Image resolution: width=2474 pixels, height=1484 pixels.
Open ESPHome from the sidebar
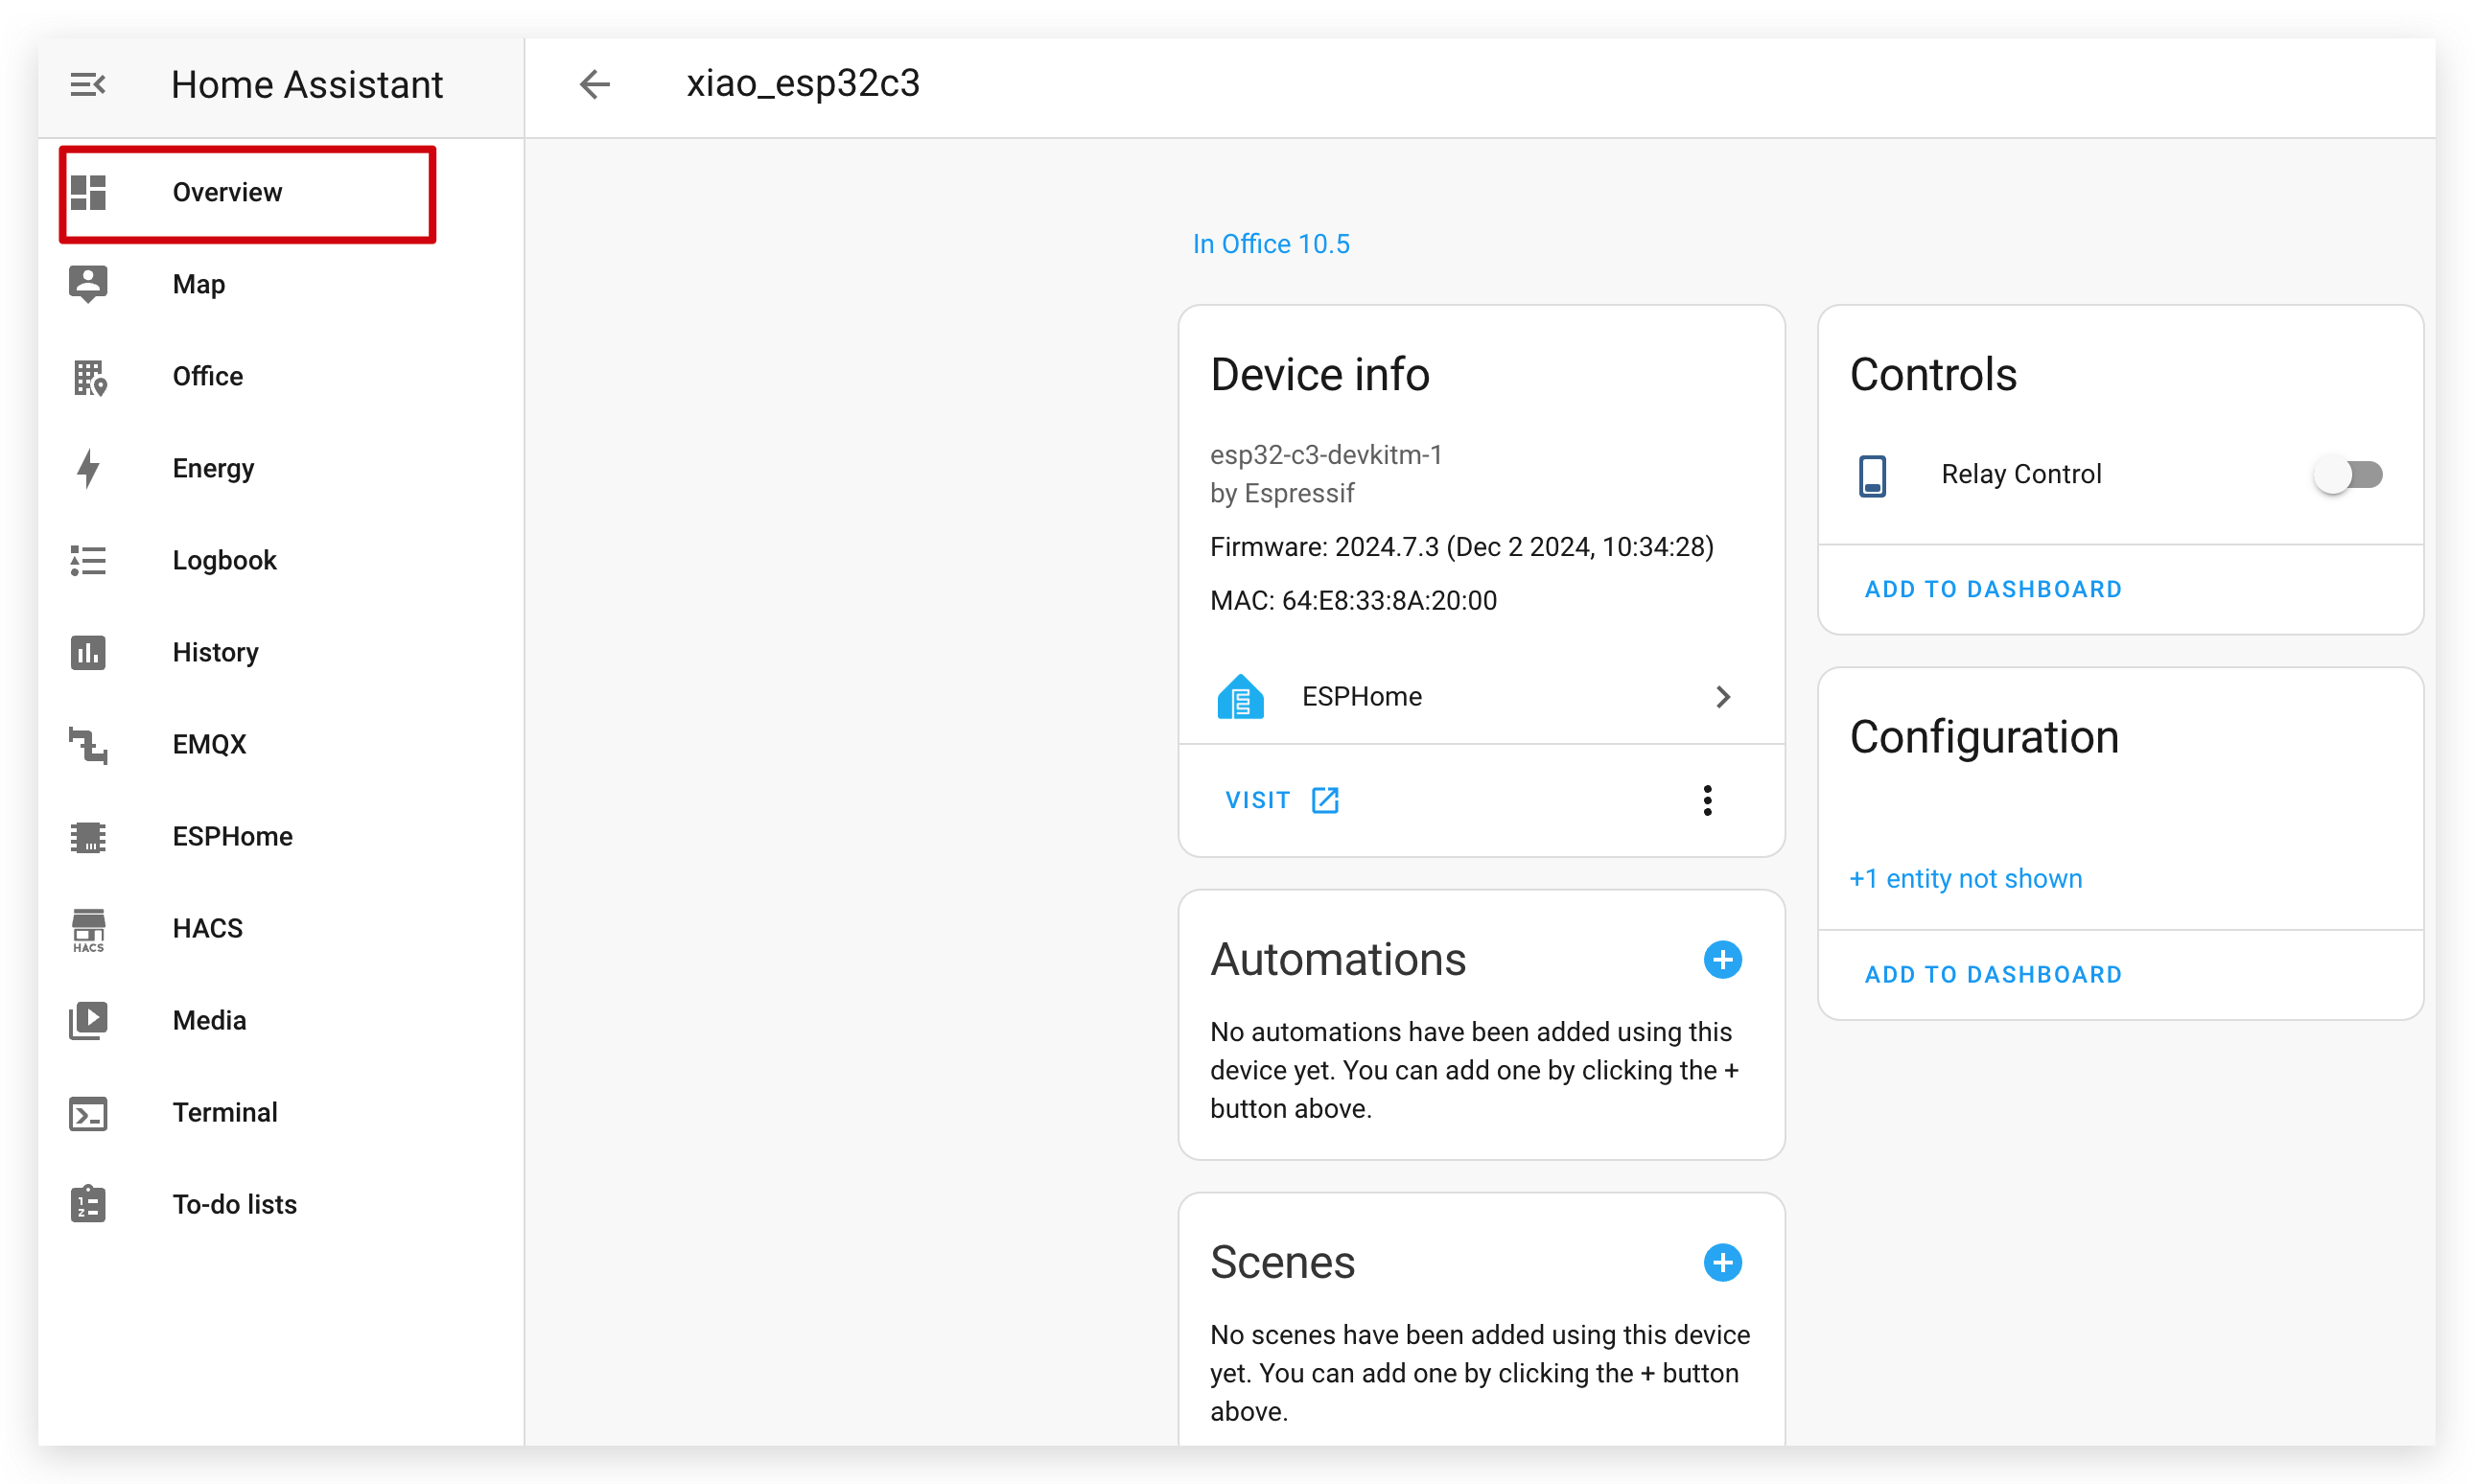pyautogui.click(x=281, y=837)
